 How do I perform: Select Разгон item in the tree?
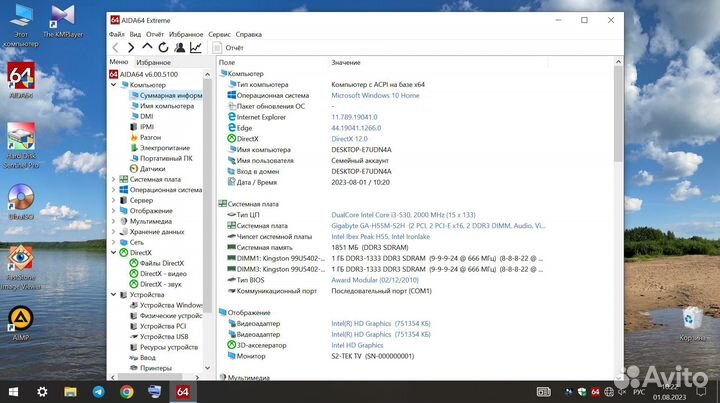coord(150,137)
